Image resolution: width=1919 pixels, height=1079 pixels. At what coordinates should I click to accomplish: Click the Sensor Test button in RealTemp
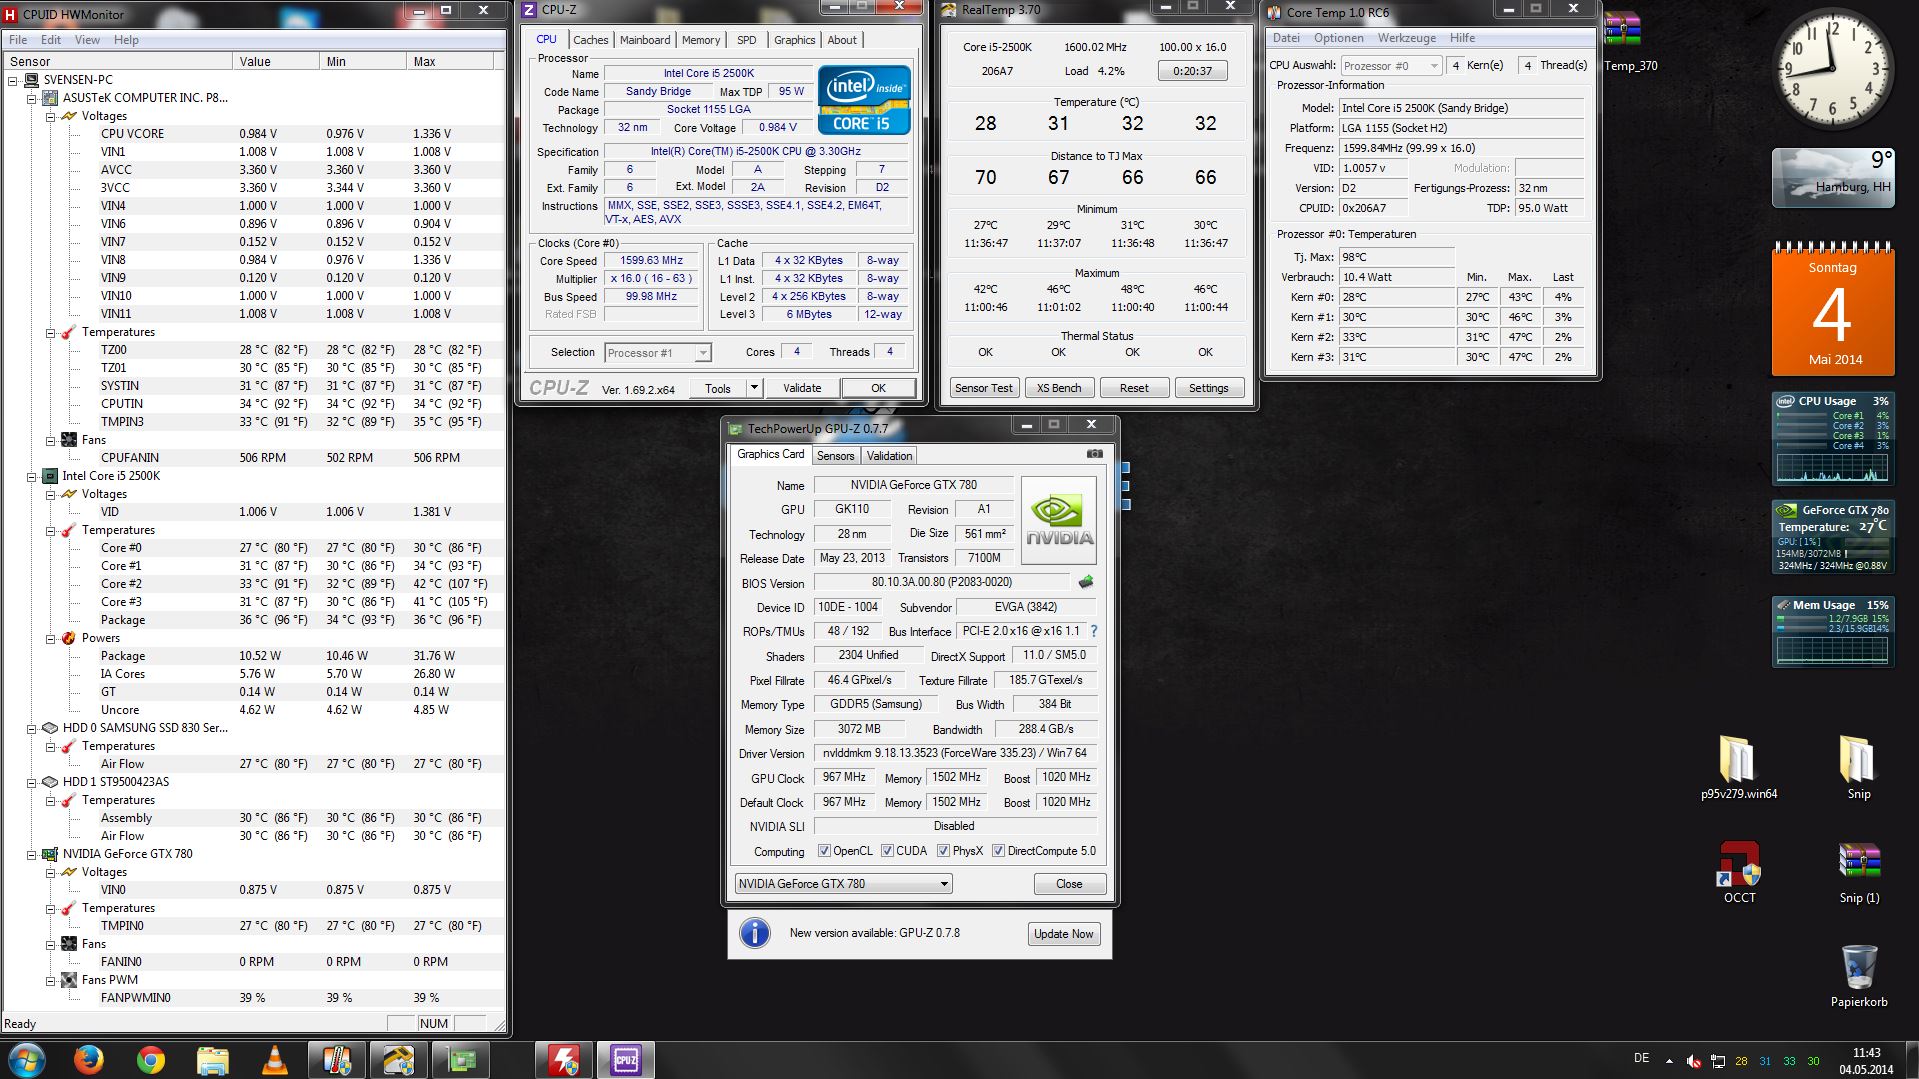tap(984, 388)
